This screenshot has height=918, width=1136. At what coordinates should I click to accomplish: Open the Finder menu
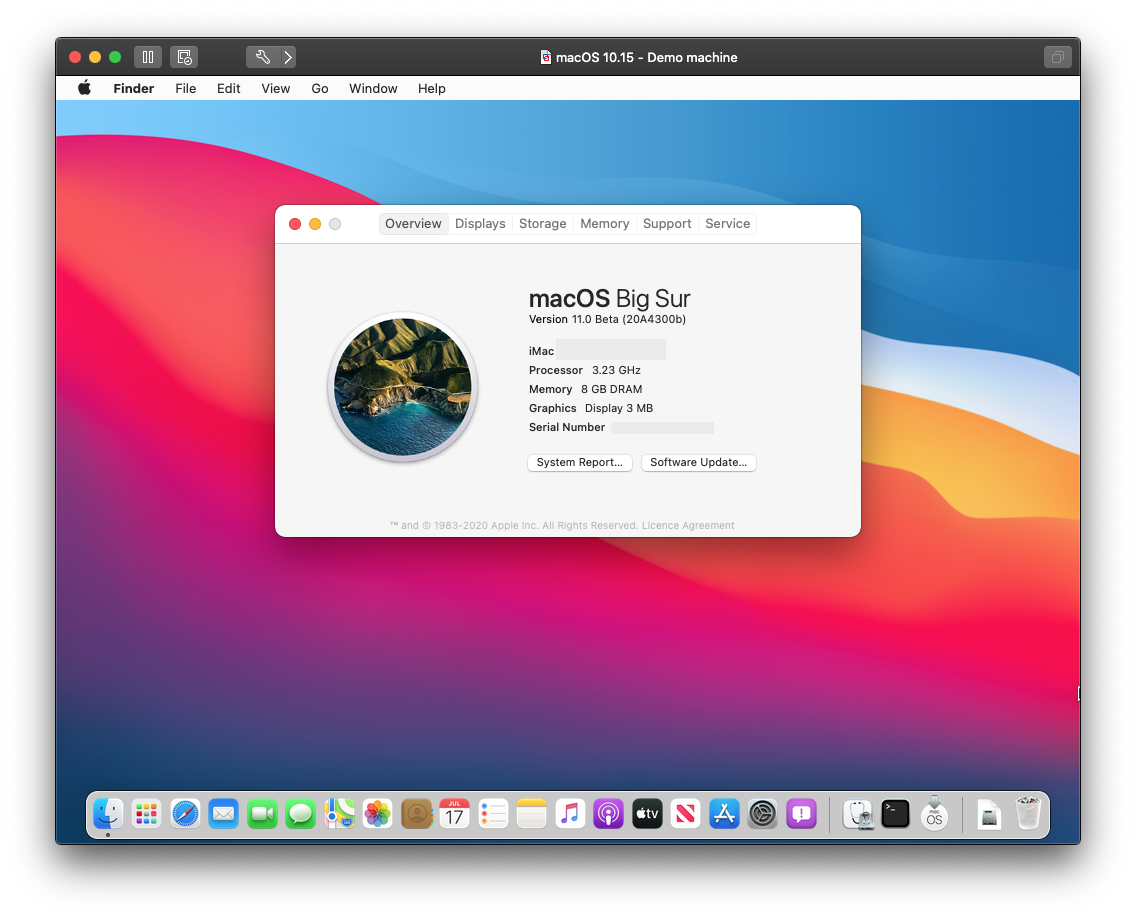point(133,88)
